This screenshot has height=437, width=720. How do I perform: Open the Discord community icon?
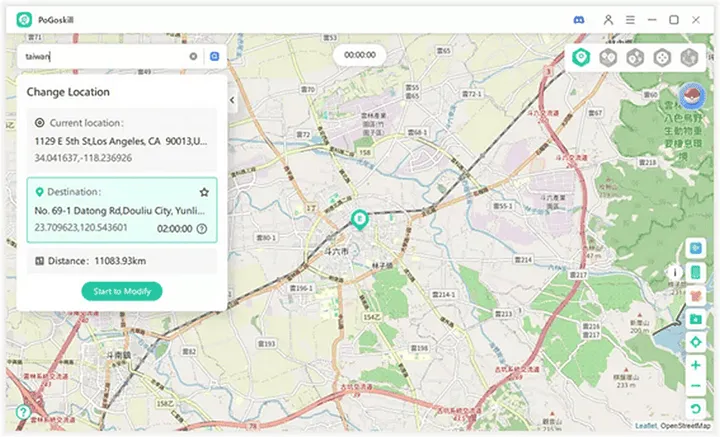[x=580, y=19]
